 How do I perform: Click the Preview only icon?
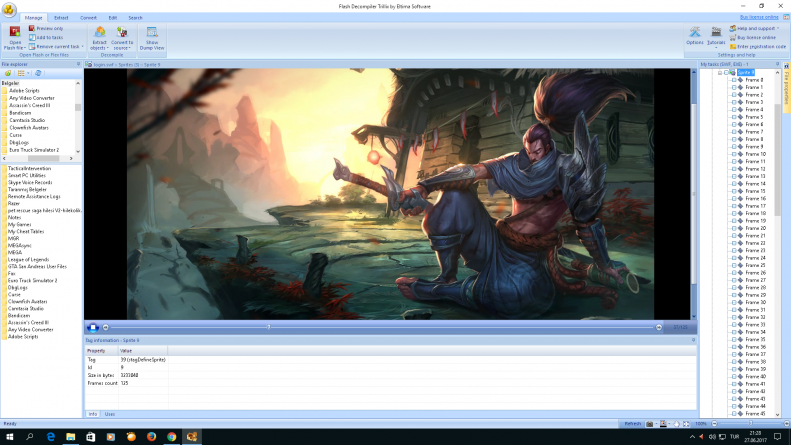coord(32,28)
